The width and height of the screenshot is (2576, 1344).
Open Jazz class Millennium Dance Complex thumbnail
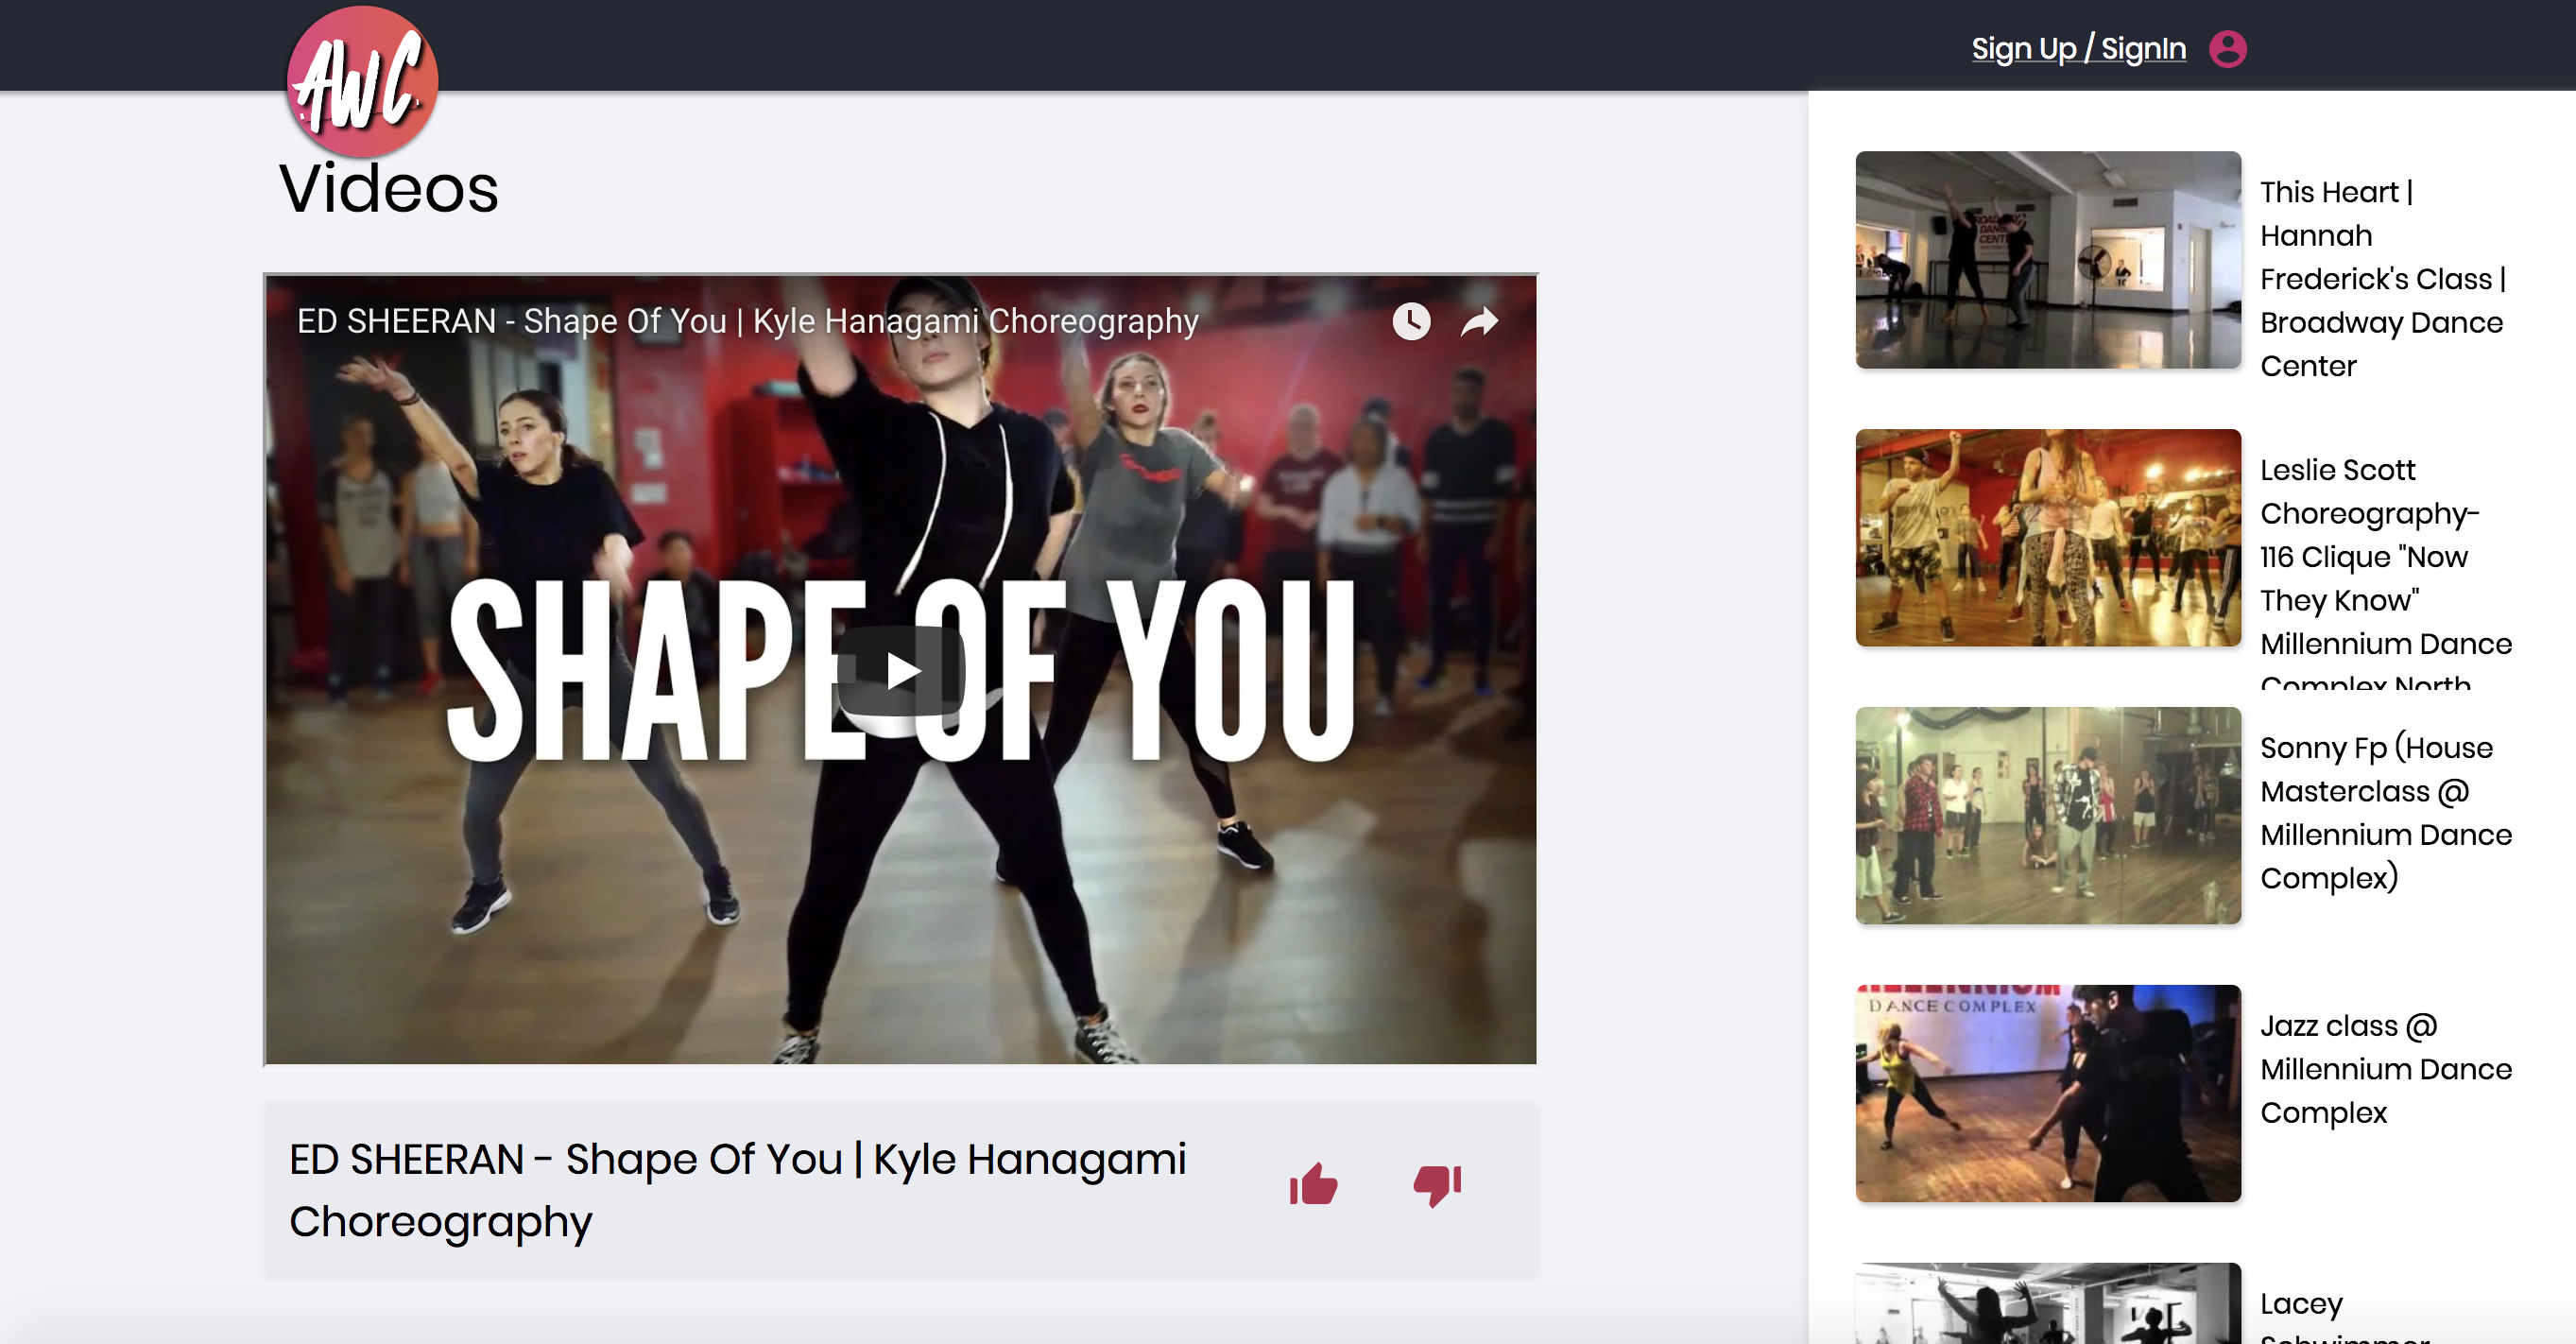click(x=2047, y=1093)
